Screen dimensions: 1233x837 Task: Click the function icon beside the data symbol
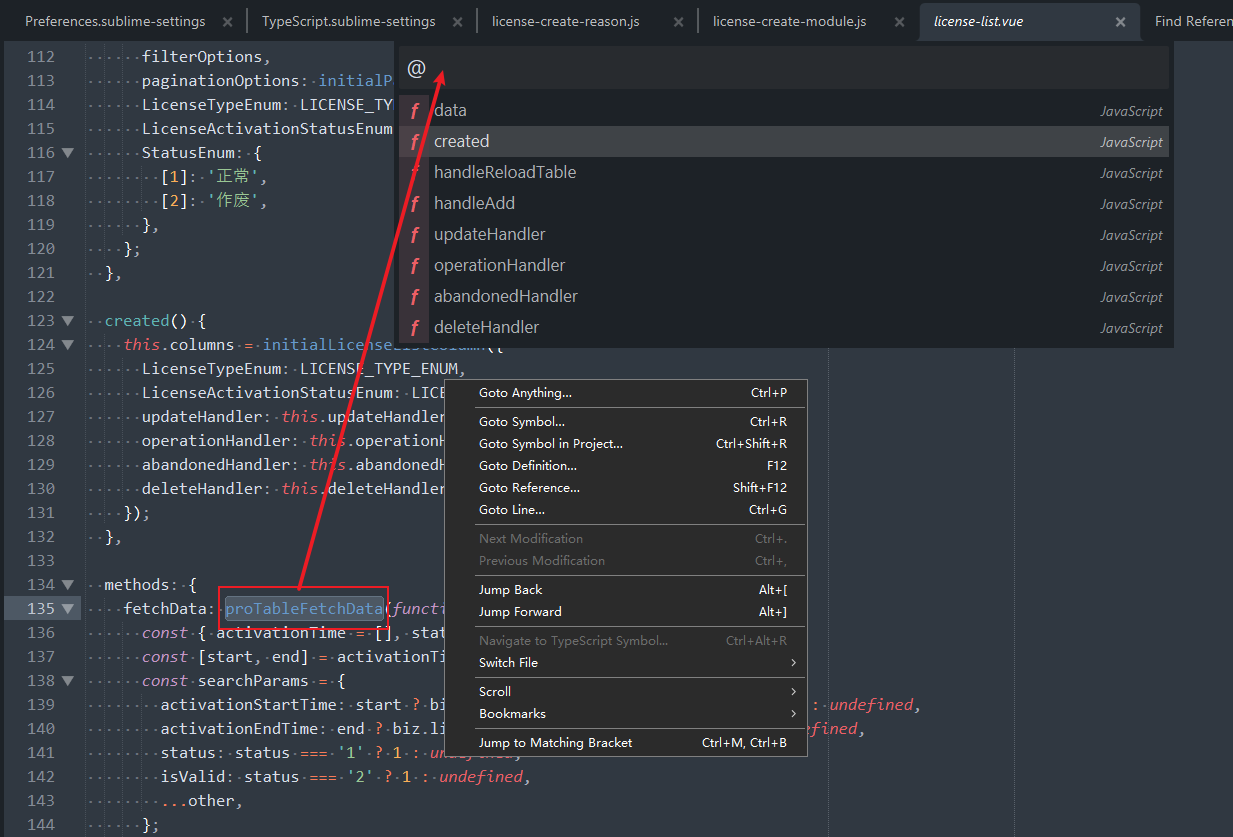[x=414, y=111]
